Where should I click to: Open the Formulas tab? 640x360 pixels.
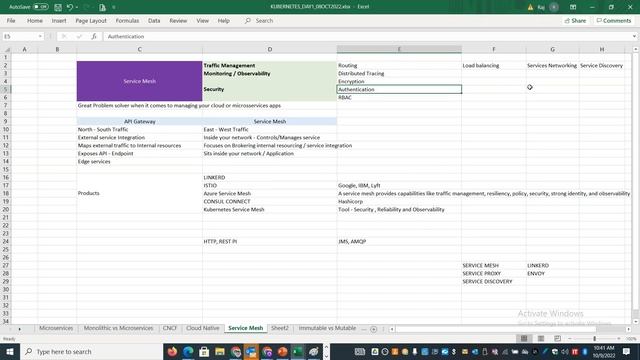pos(127,20)
